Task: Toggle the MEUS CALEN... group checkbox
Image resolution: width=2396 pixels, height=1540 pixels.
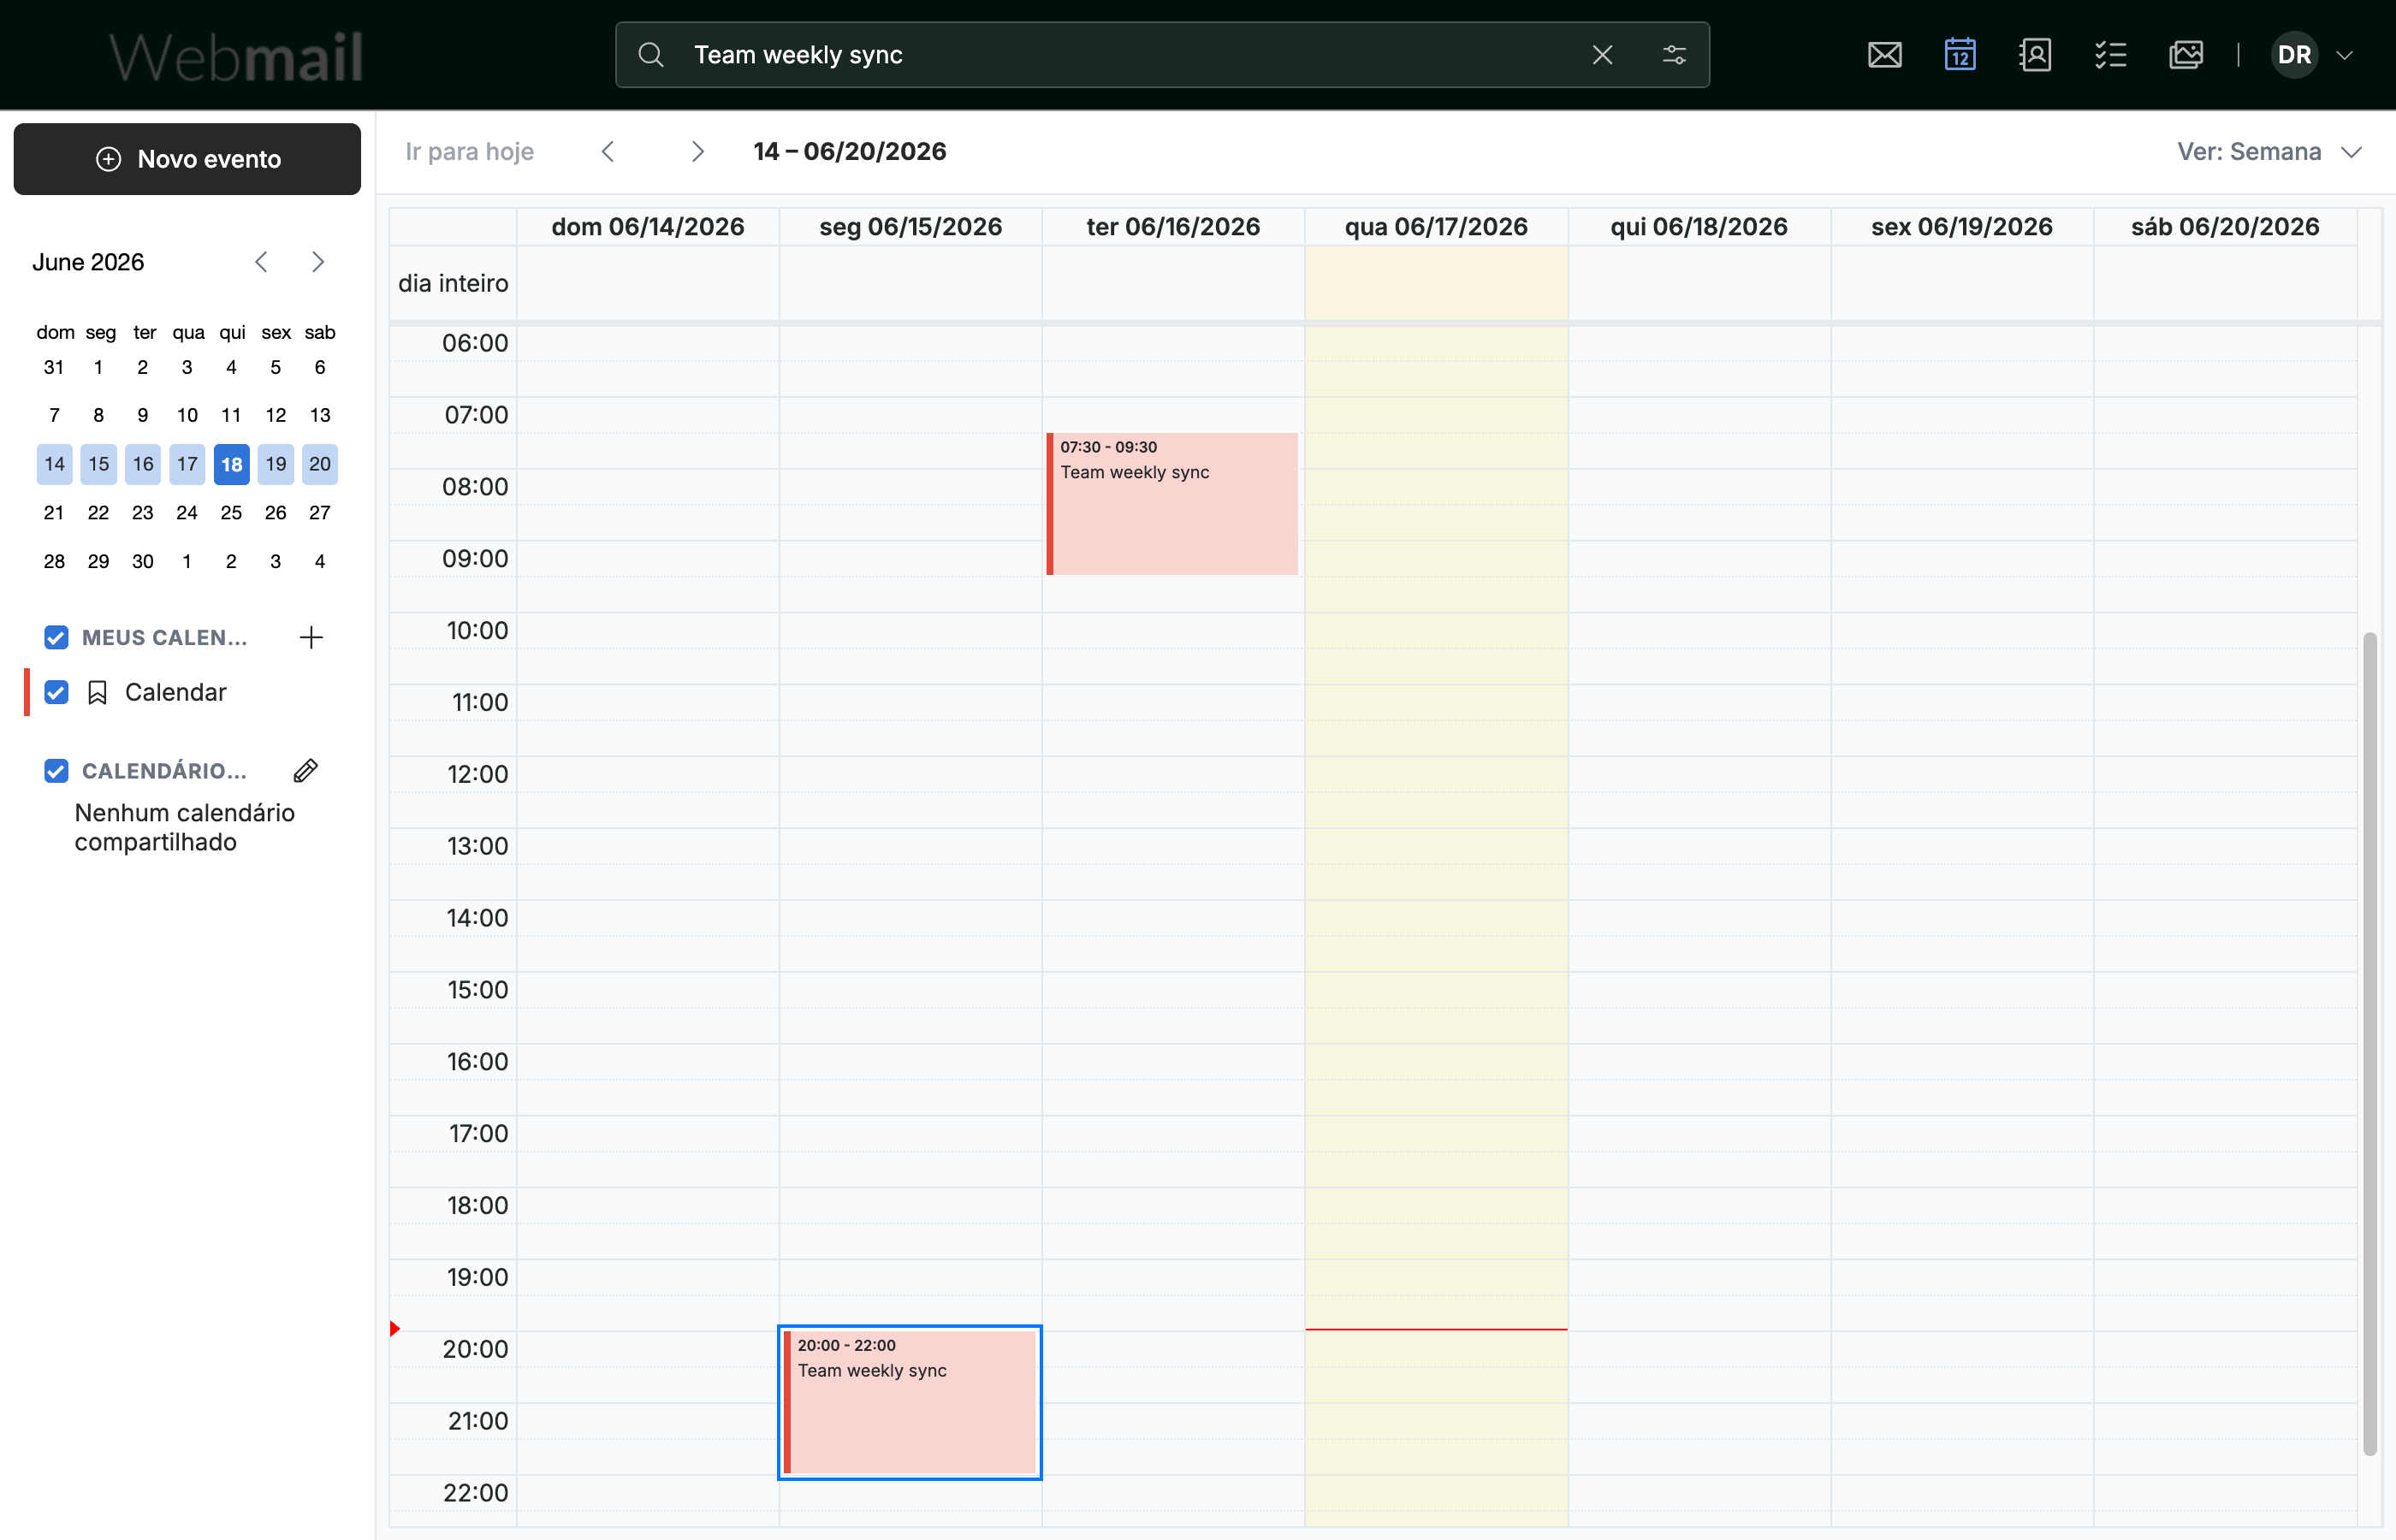Action: pyautogui.click(x=56, y=638)
